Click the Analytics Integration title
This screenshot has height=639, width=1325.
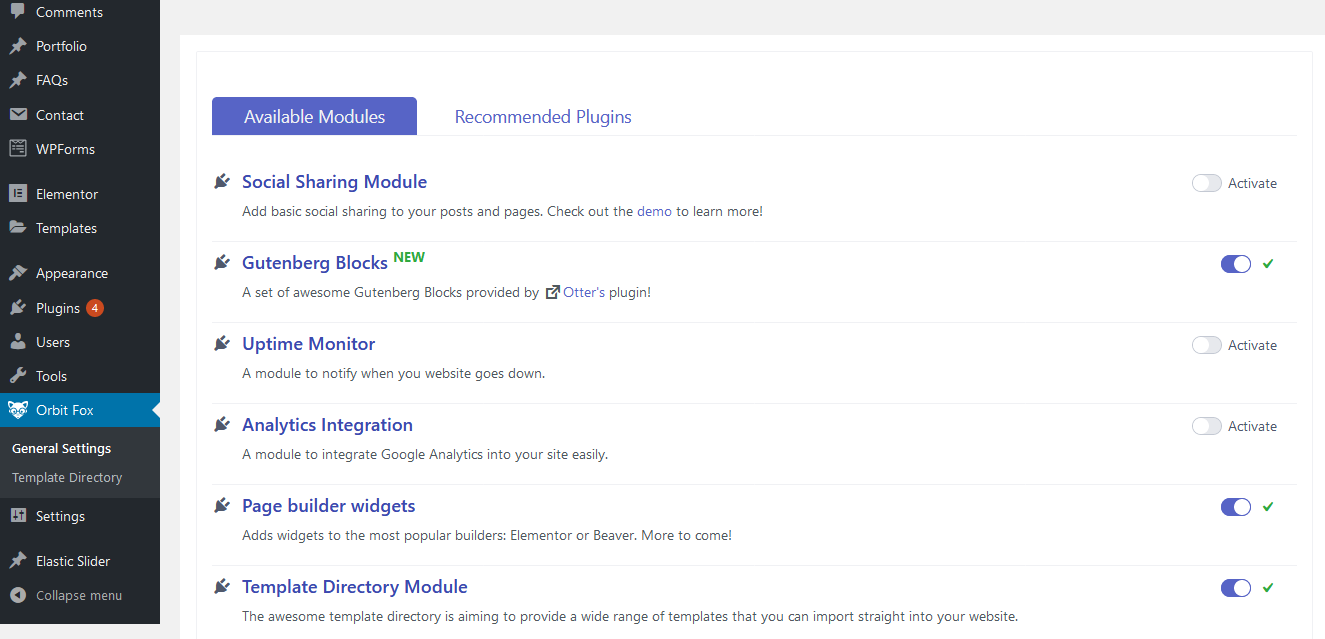[x=327, y=424]
